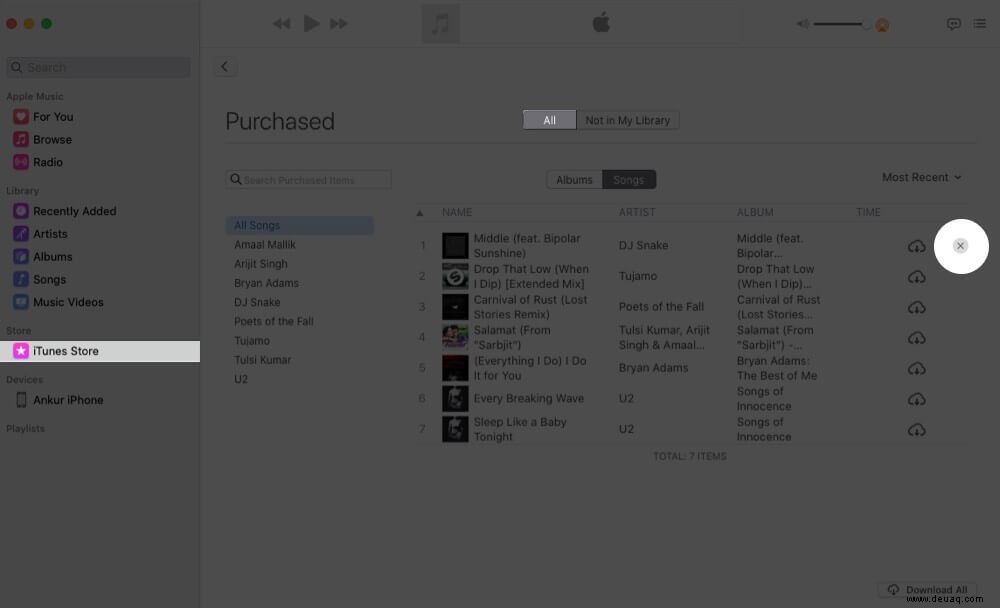This screenshot has height=608, width=1000.
Task: Select Poets of the Fall in artist list
Action: tap(273, 321)
